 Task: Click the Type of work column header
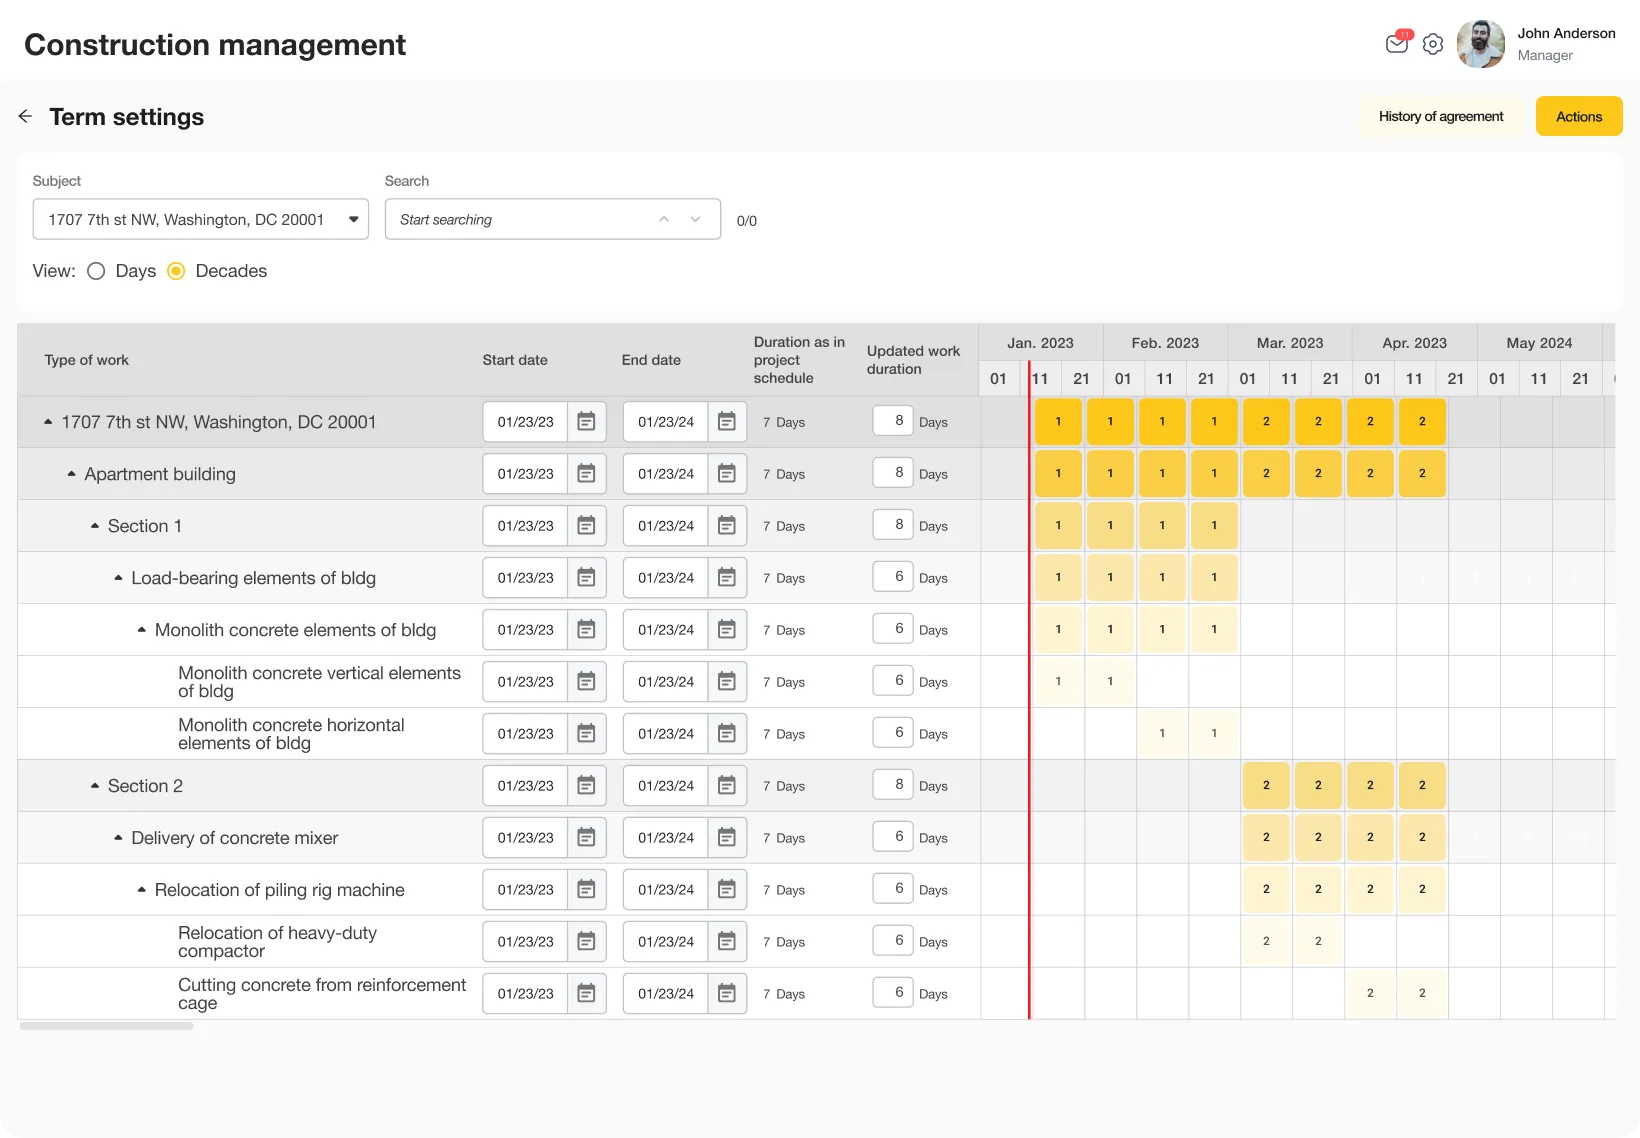pyautogui.click(x=87, y=360)
